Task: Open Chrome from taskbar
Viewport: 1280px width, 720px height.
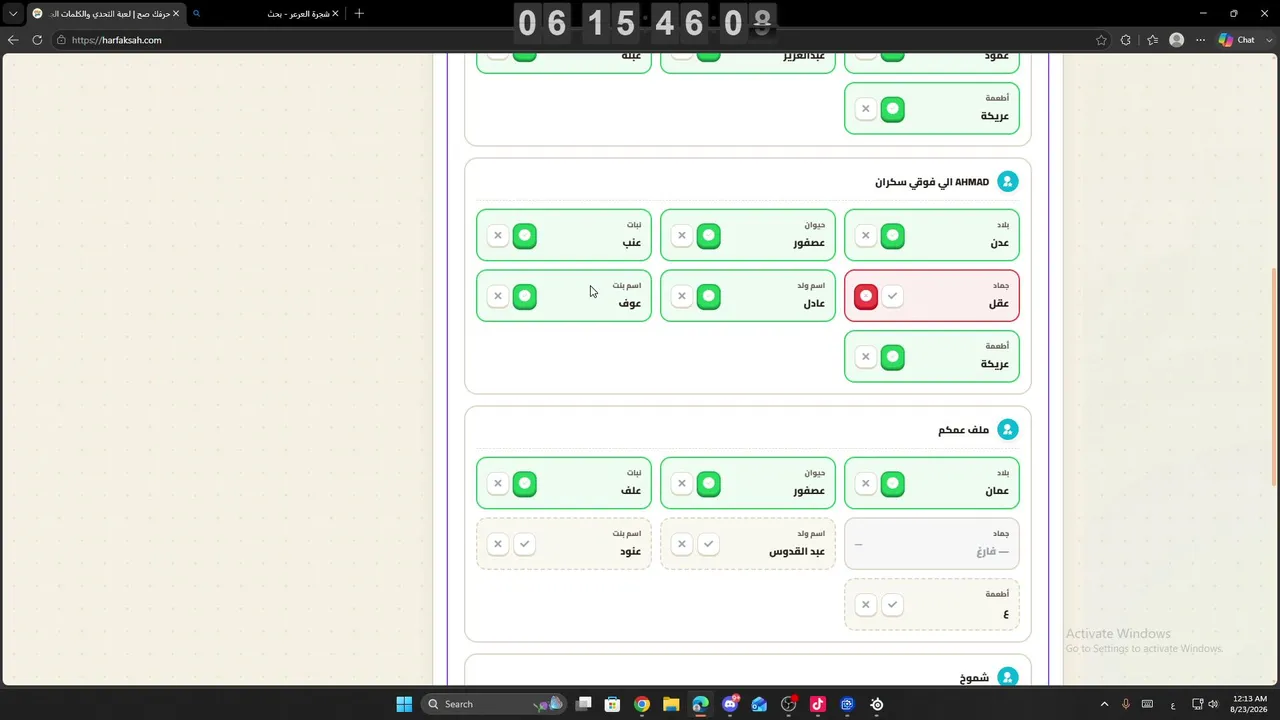Action: tap(642, 704)
